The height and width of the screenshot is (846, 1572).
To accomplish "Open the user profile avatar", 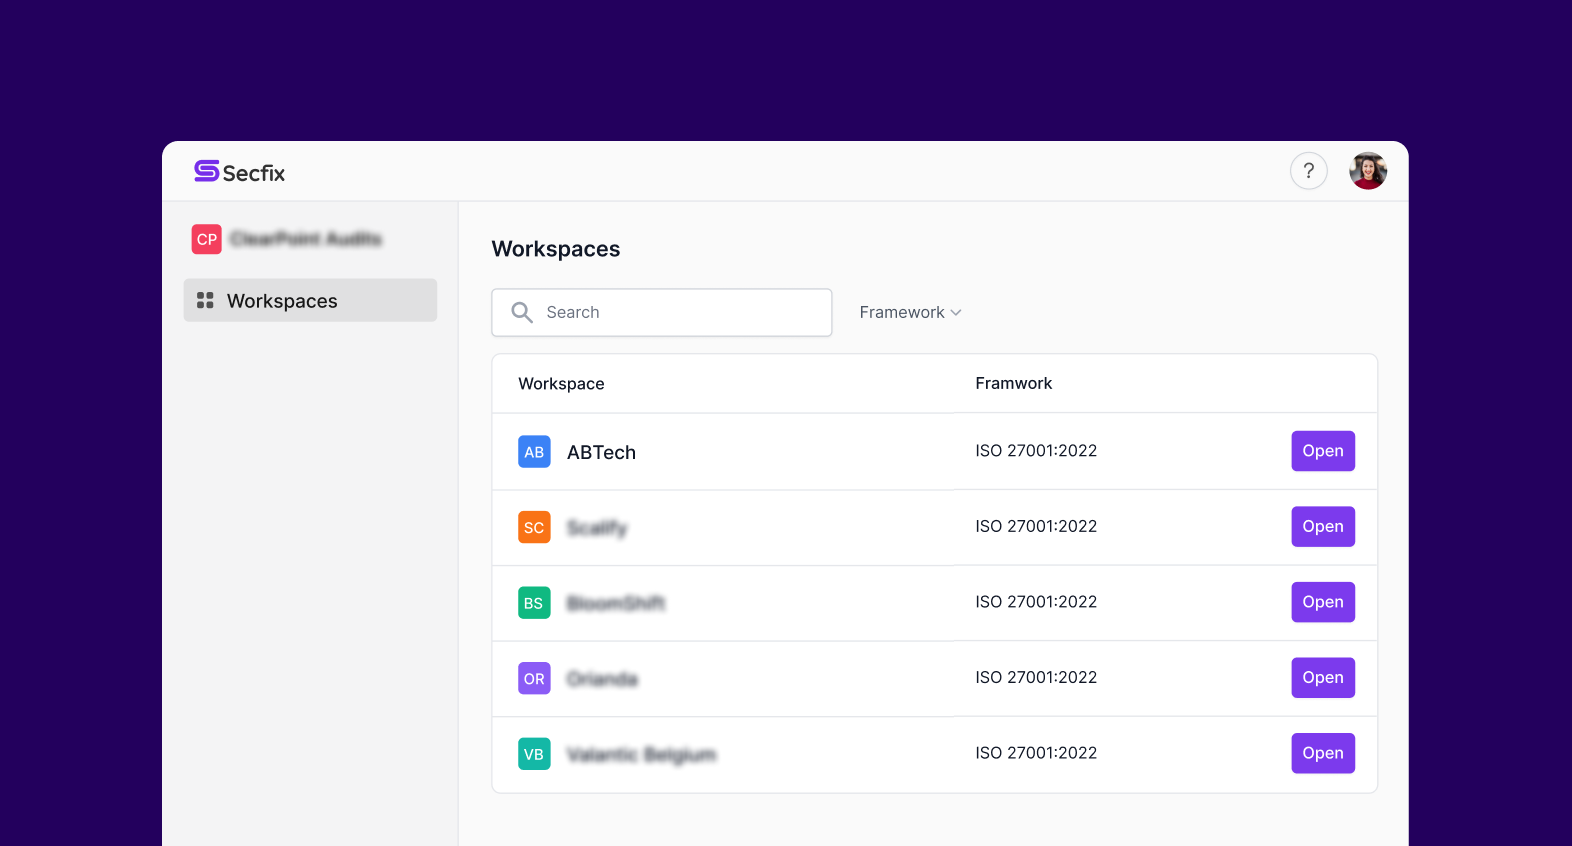I will tap(1367, 171).
